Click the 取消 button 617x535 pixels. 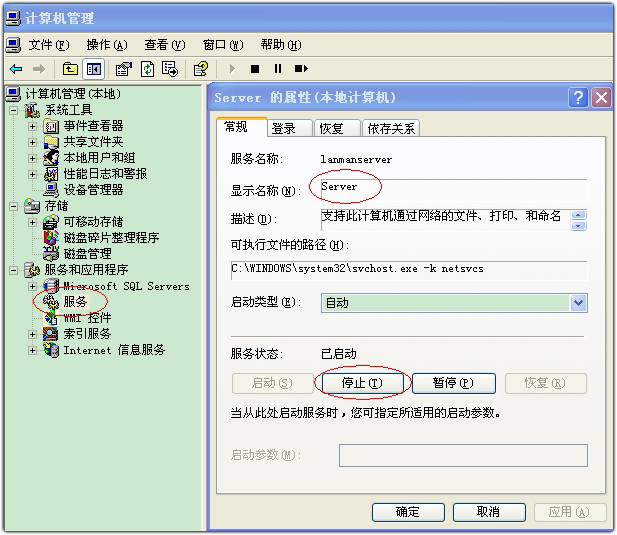pyautogui.click(x=489, y=512)
